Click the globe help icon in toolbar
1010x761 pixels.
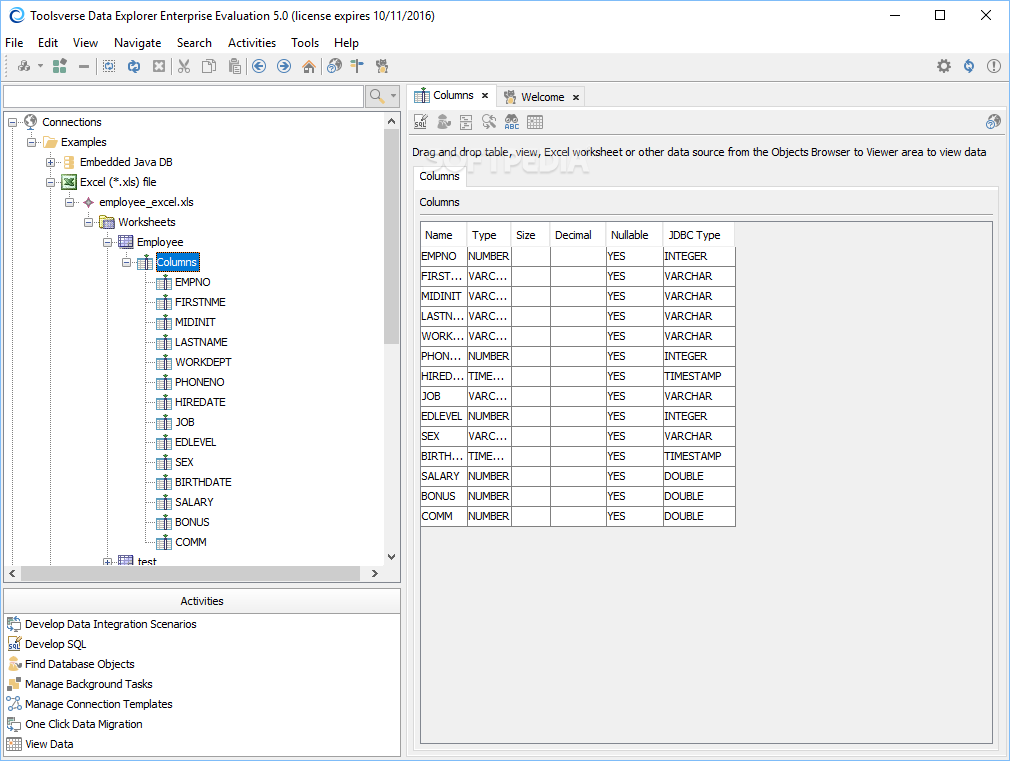point(334,66)
